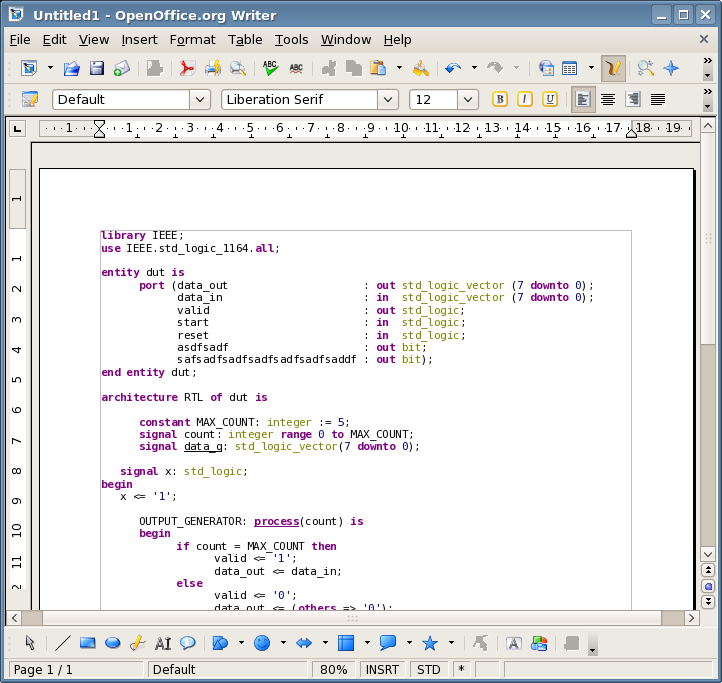Justify the paragraph
The image size is (722, 683).
pos(658,99)
